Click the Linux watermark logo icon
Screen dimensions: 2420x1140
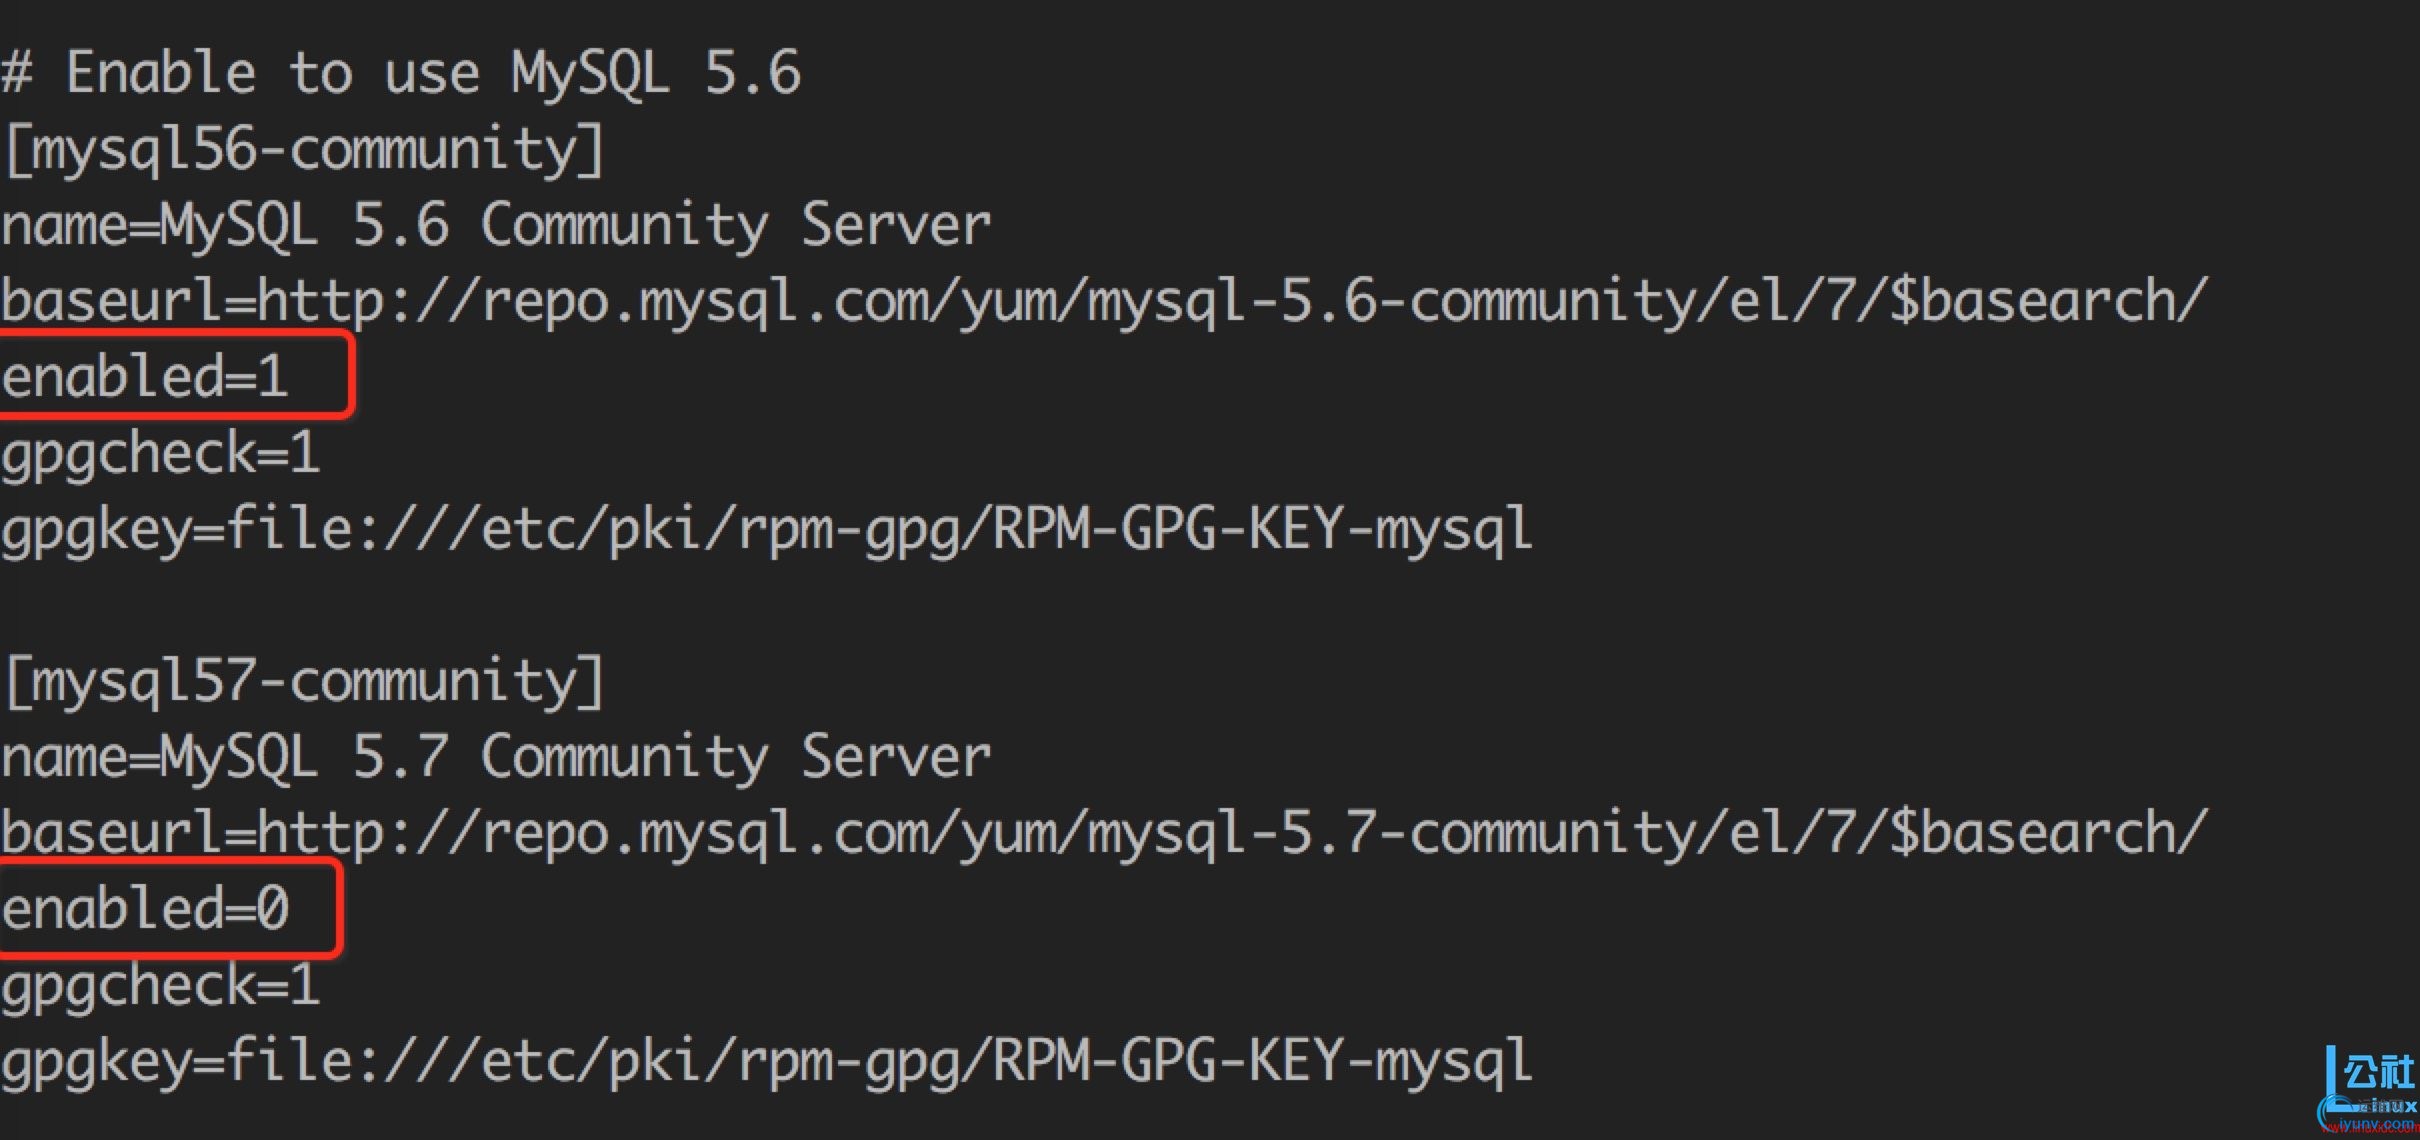coord(2368,1086)
